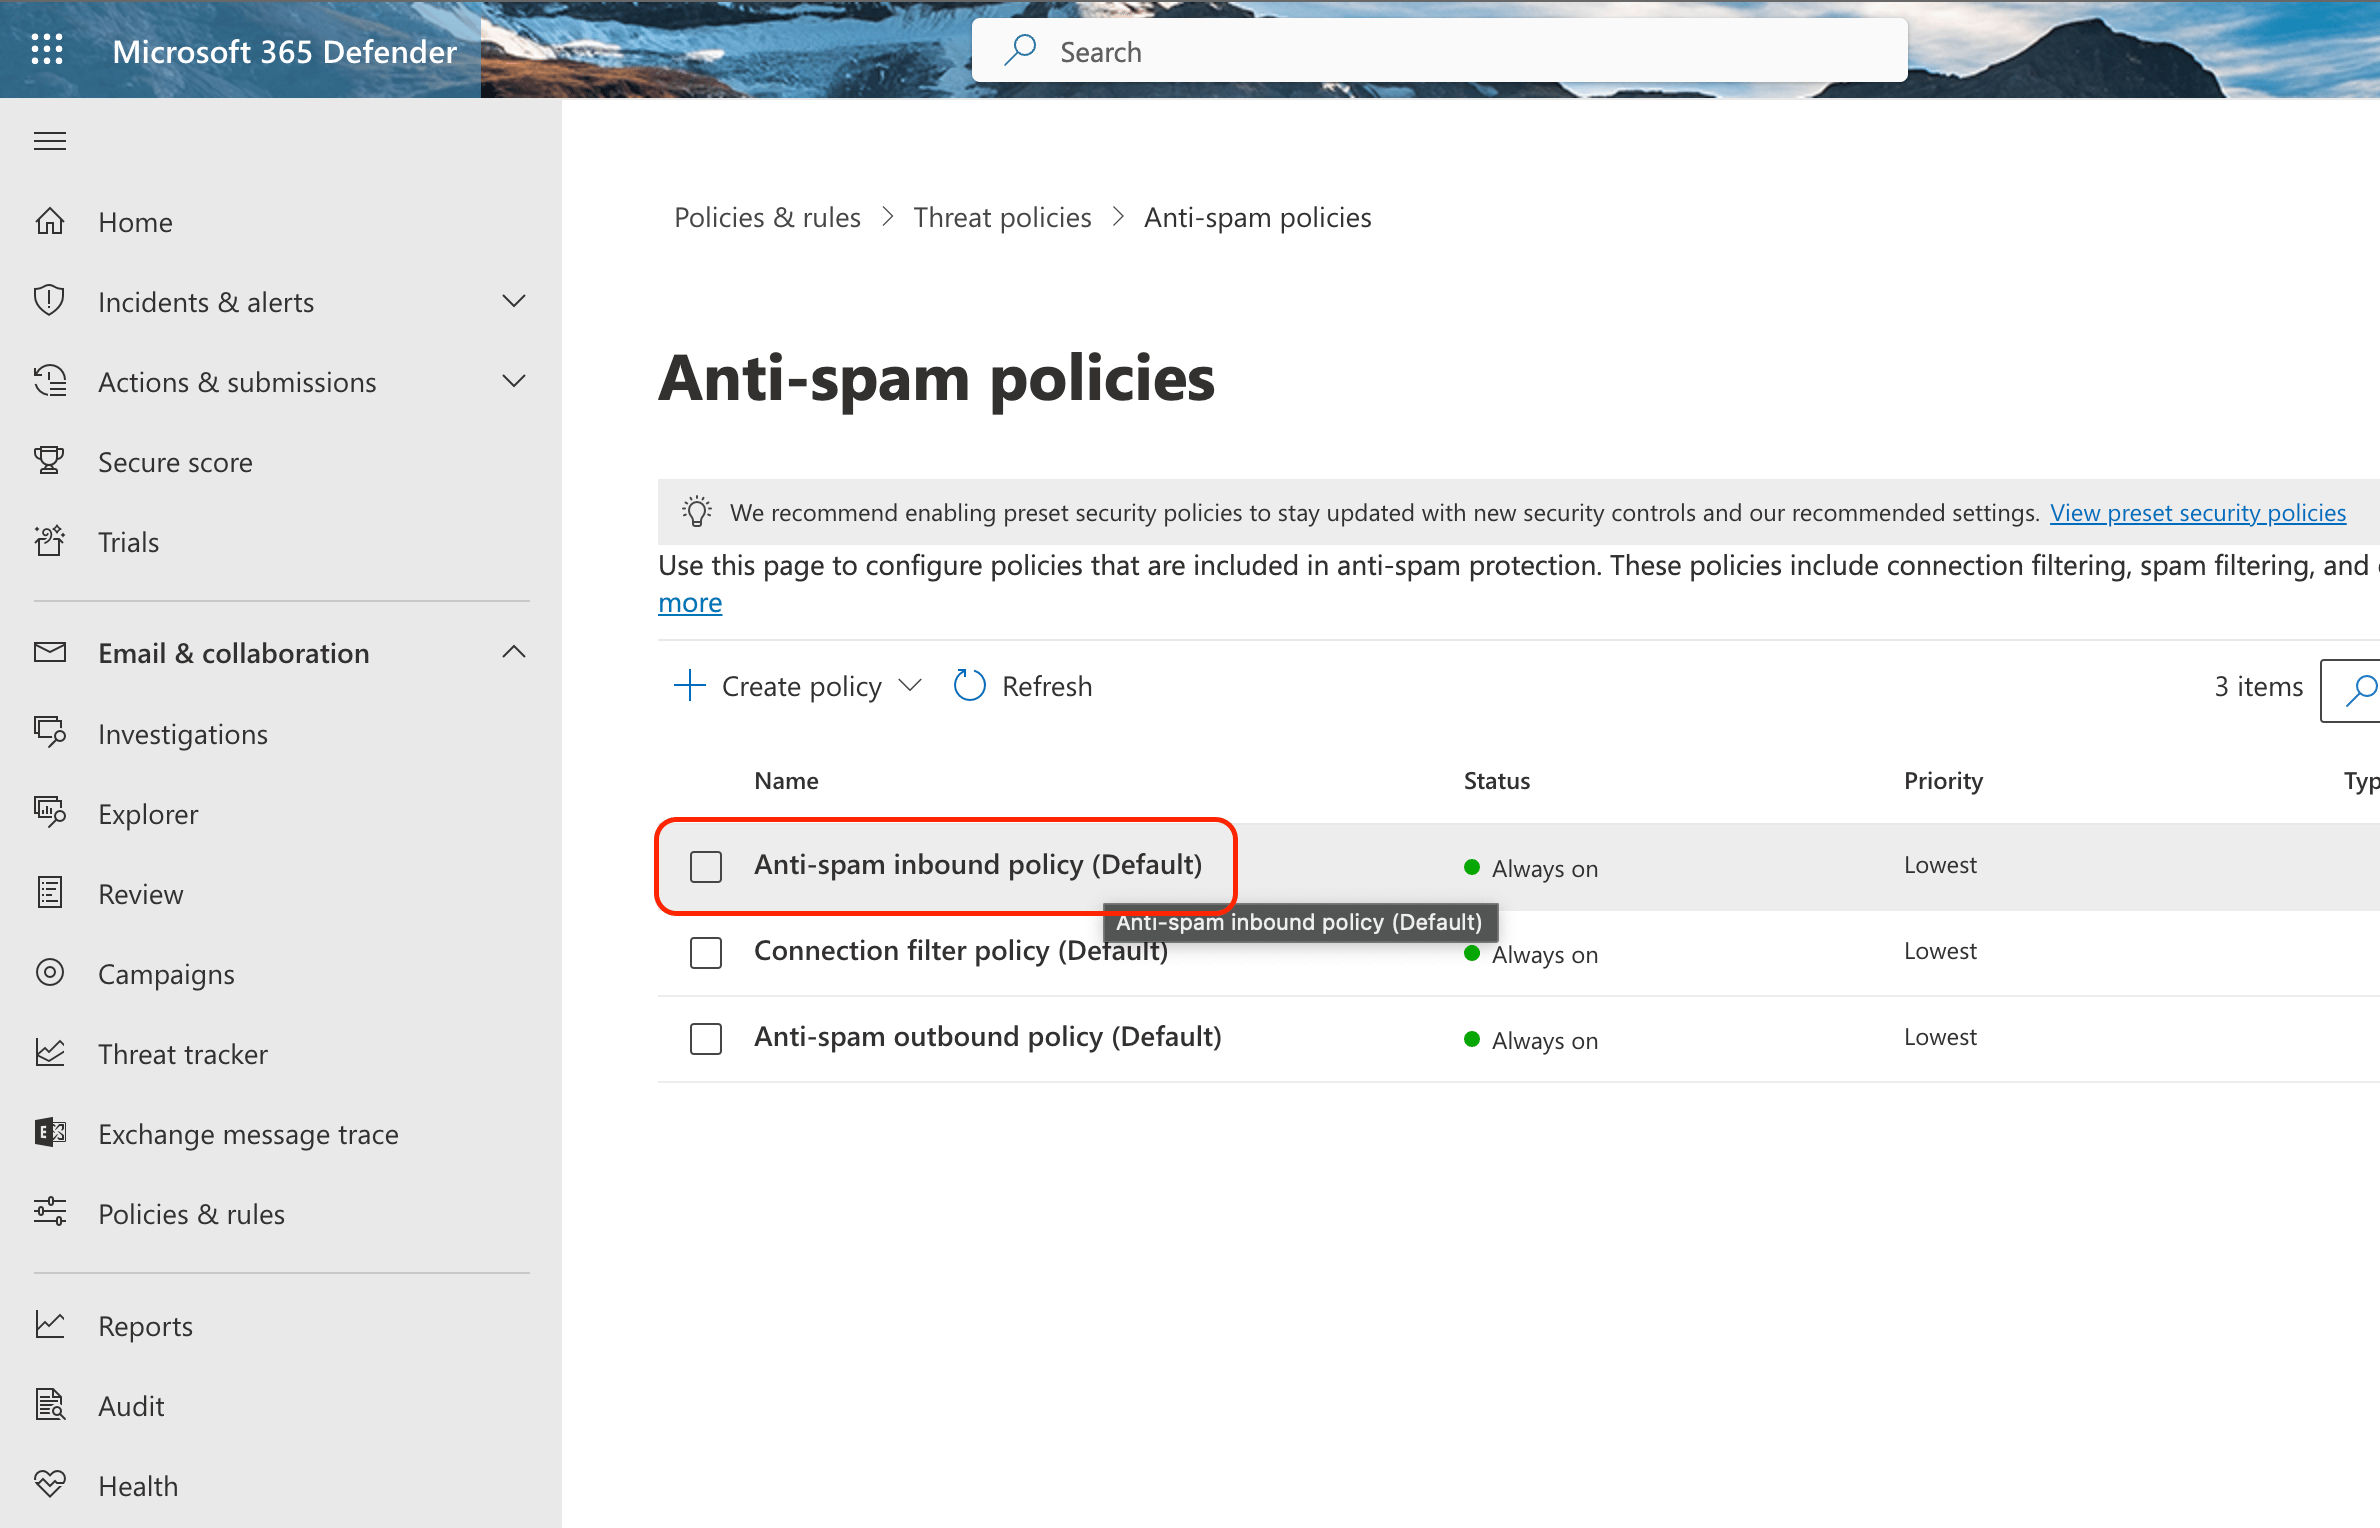Click the Campaigns target icon
The image size is (2380, 1528).
50,973
